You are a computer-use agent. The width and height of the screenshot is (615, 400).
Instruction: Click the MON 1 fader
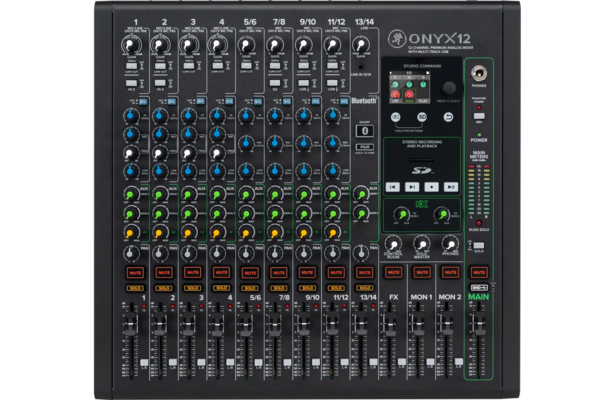point(418,322)
